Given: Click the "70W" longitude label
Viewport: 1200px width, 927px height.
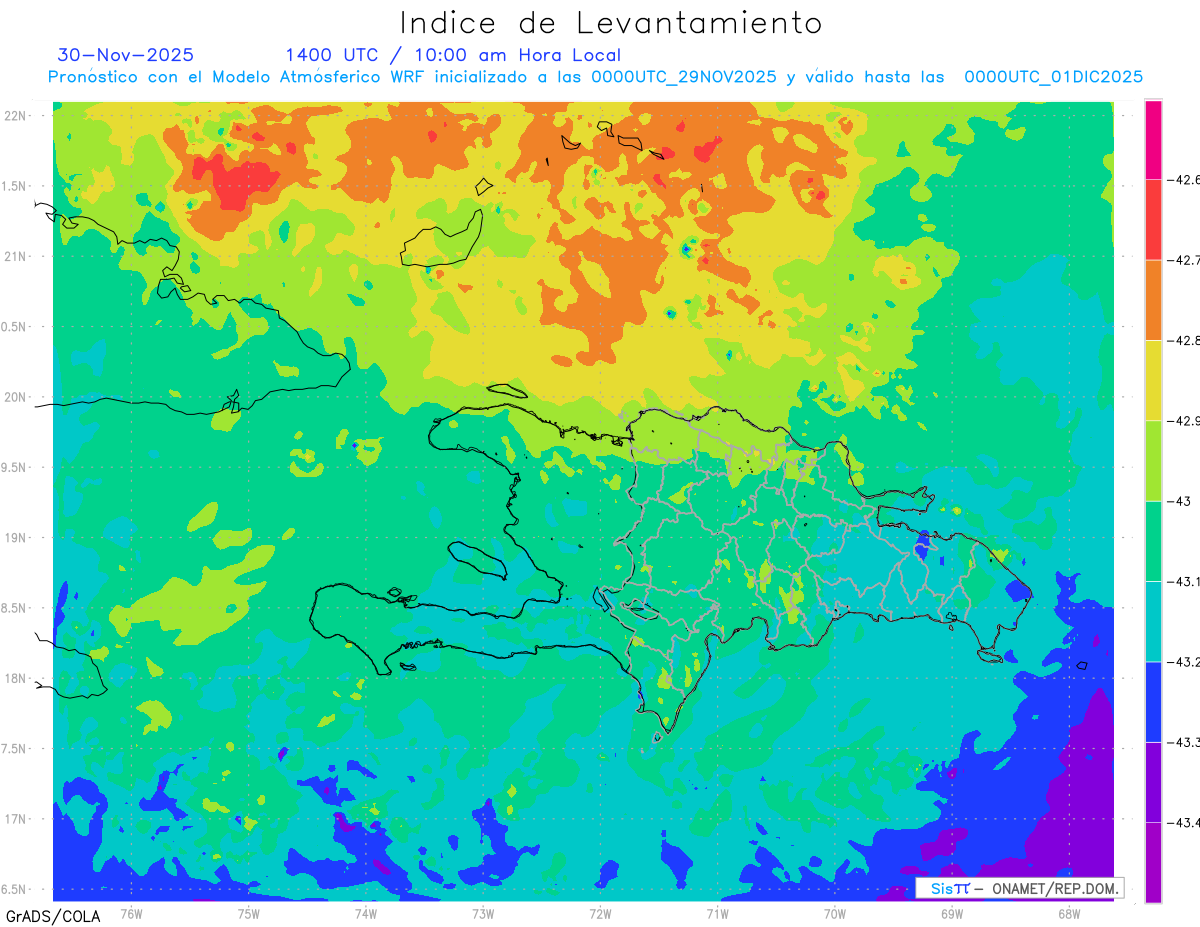Looking at the screenshot, I should click(x=835, y=914).
